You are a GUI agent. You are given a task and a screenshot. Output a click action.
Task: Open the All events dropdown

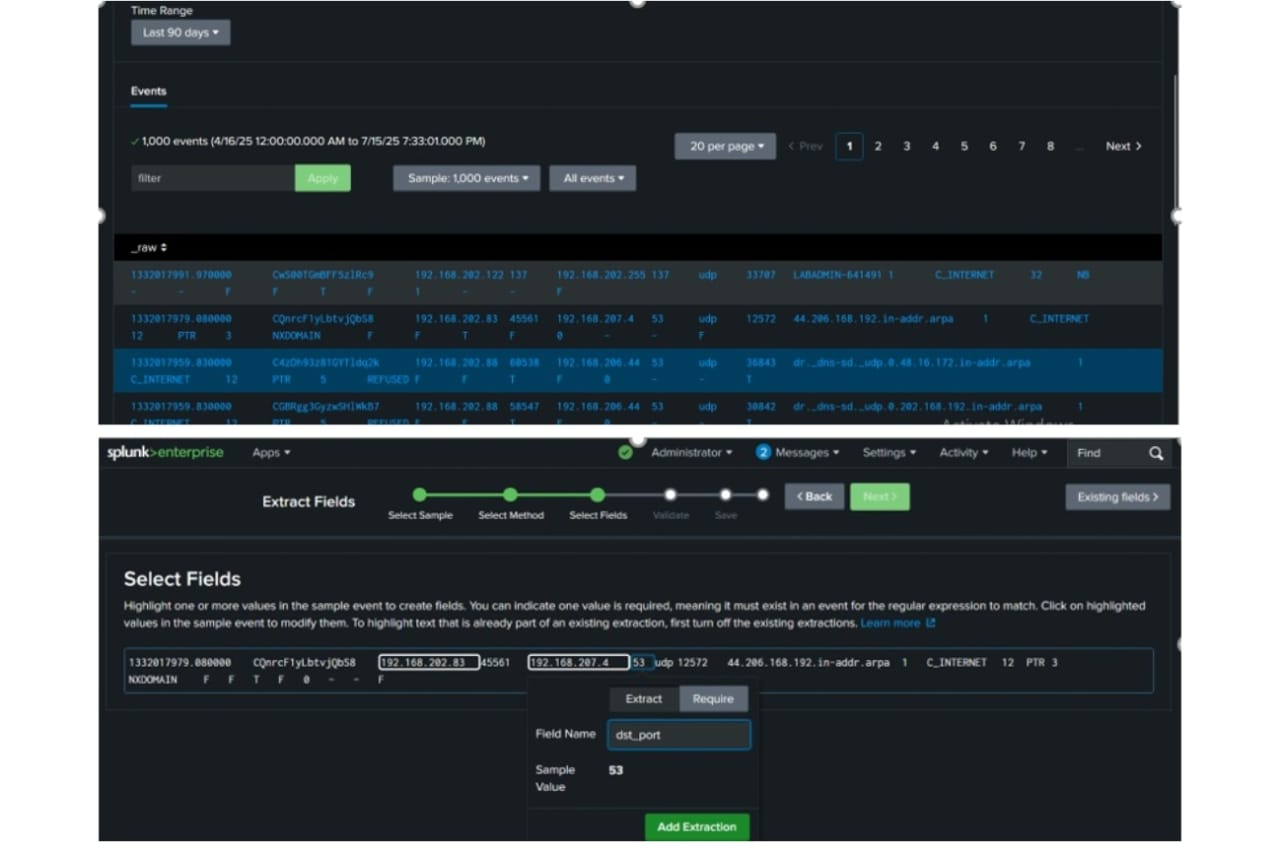coord(593,178)
